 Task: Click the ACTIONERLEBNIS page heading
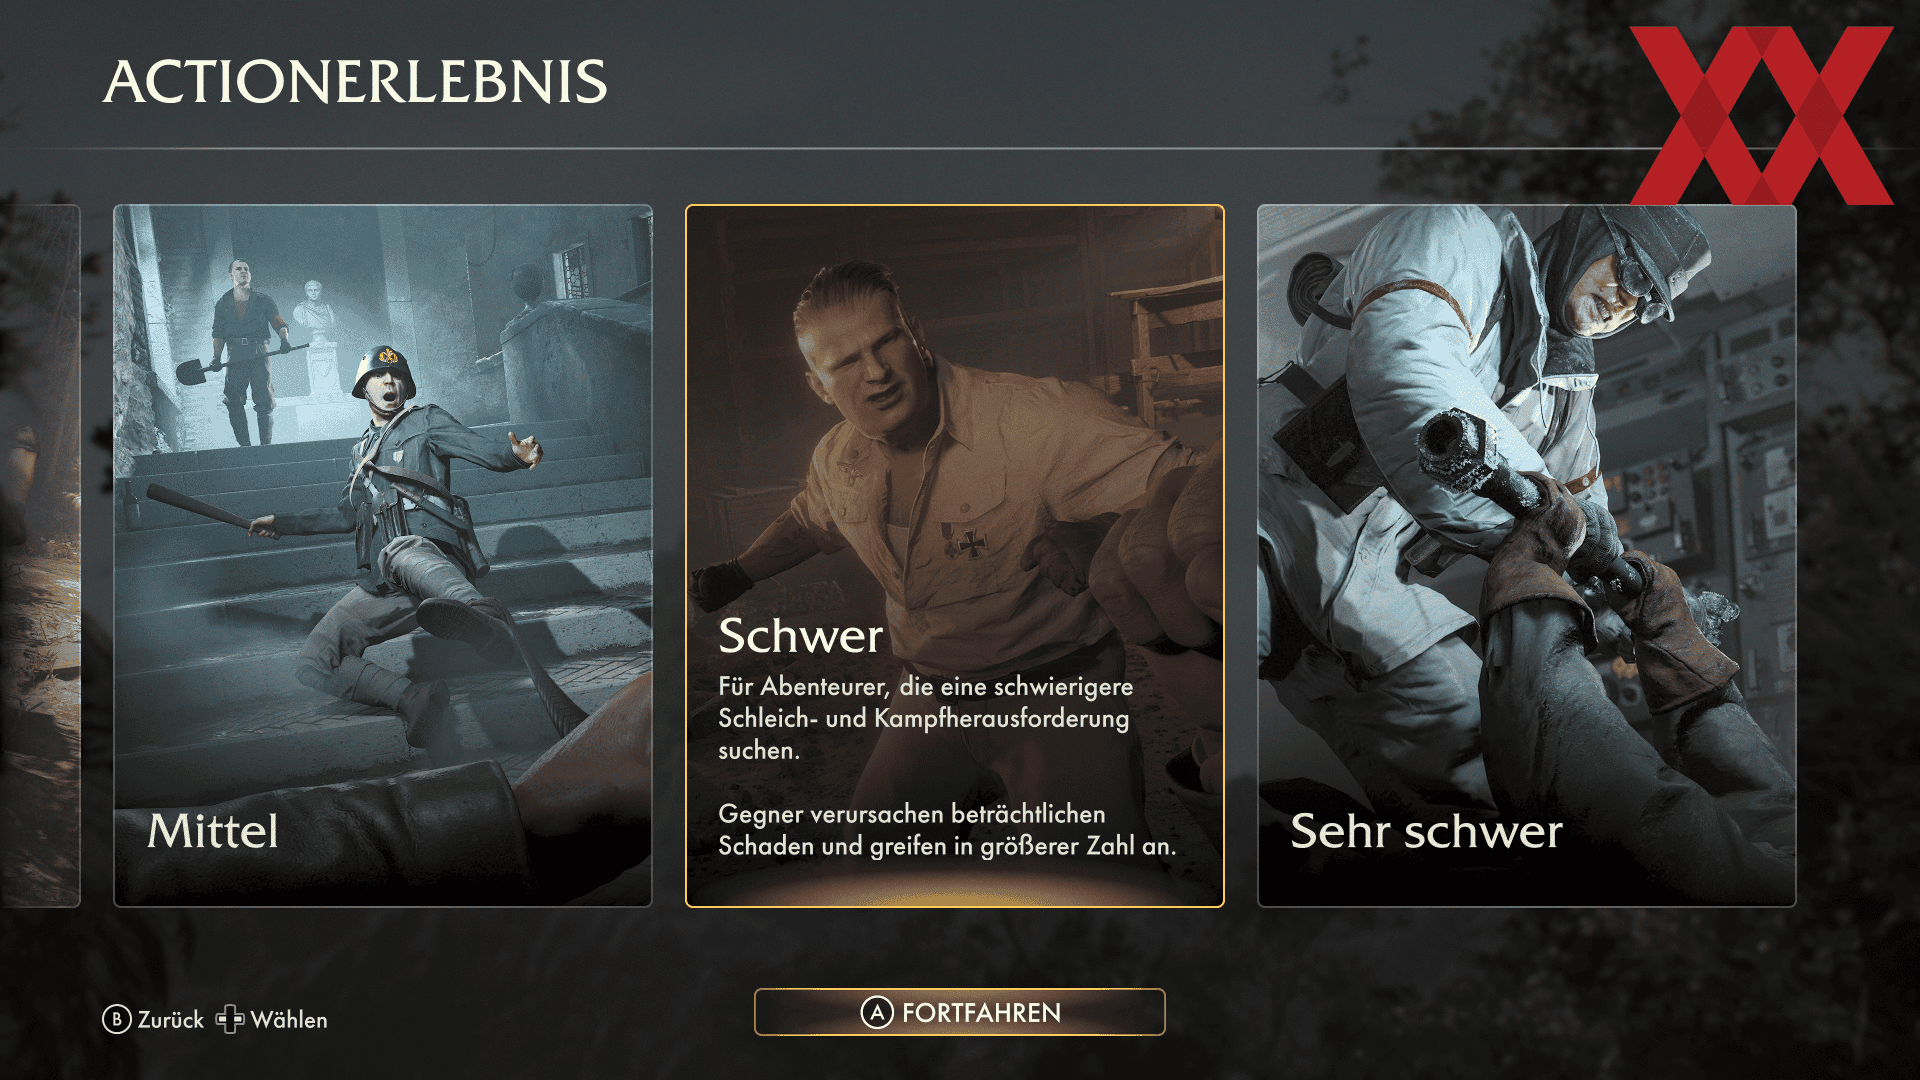(356, 81)
